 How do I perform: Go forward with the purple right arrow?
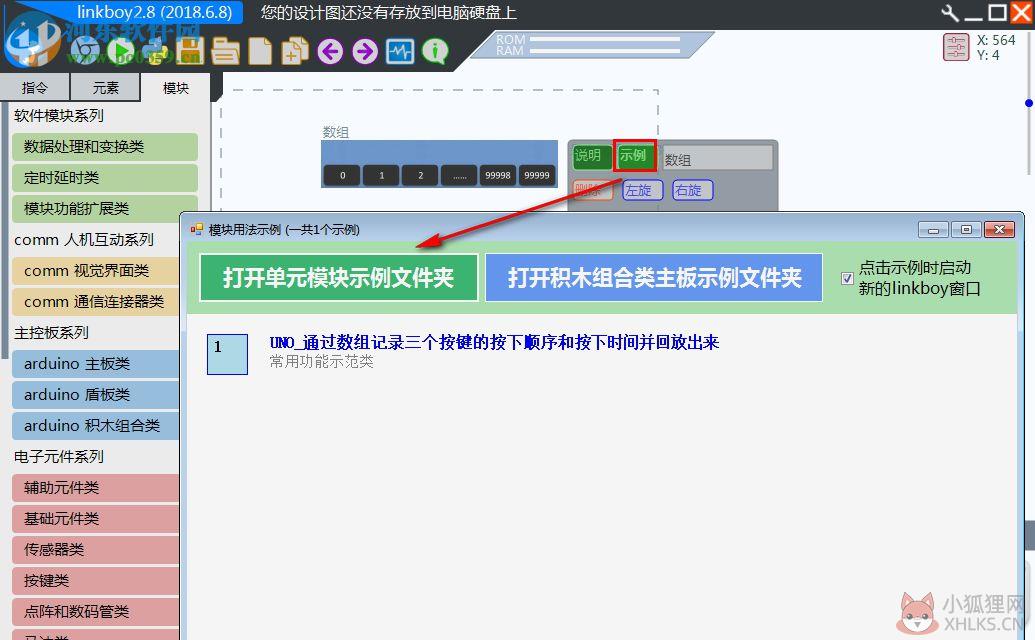[365, 51]
